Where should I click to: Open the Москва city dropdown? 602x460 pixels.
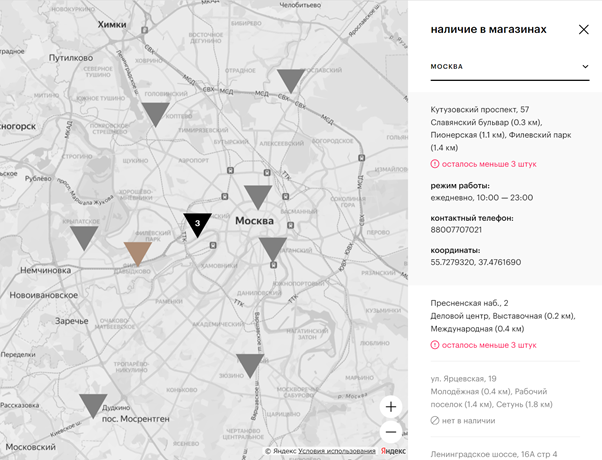509,67
